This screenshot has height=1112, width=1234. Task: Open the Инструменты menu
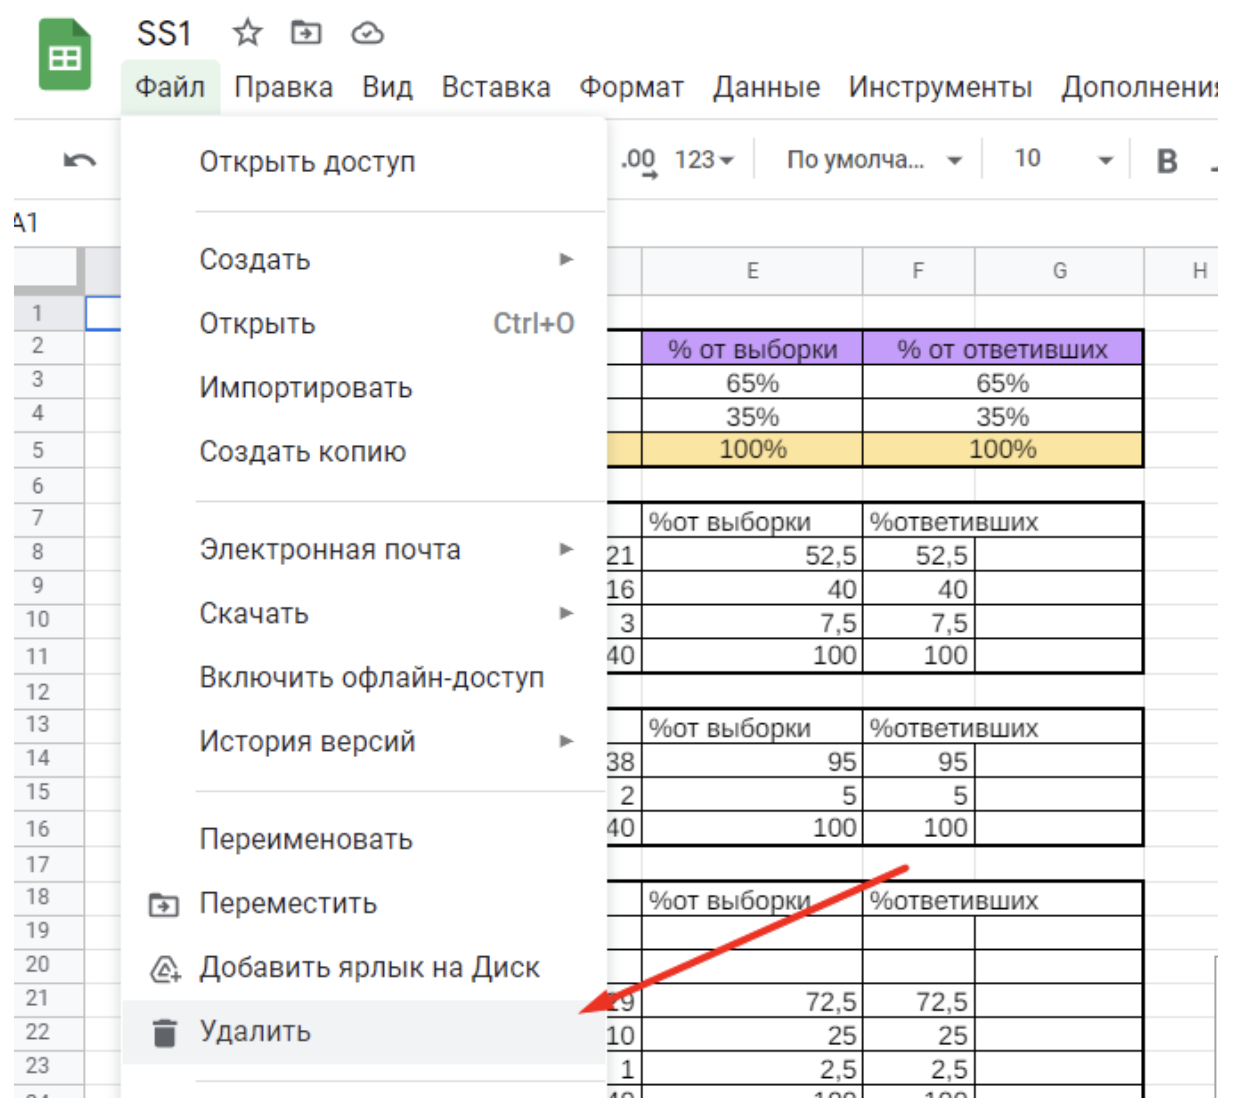tap(940, 87)
